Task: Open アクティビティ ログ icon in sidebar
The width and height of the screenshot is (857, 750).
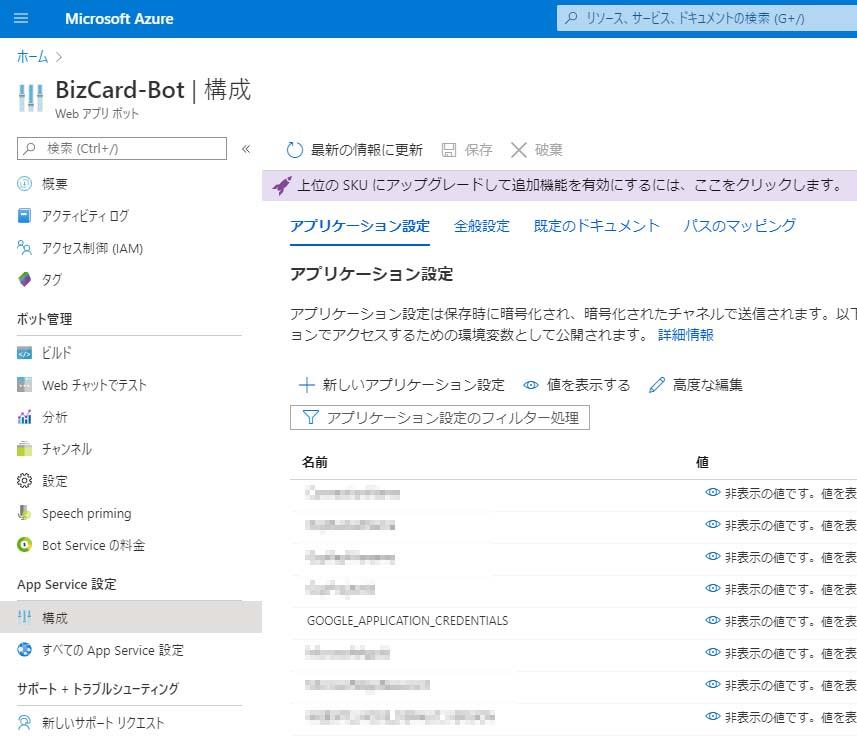Action: pyautogui.click(x=25, y=216)
